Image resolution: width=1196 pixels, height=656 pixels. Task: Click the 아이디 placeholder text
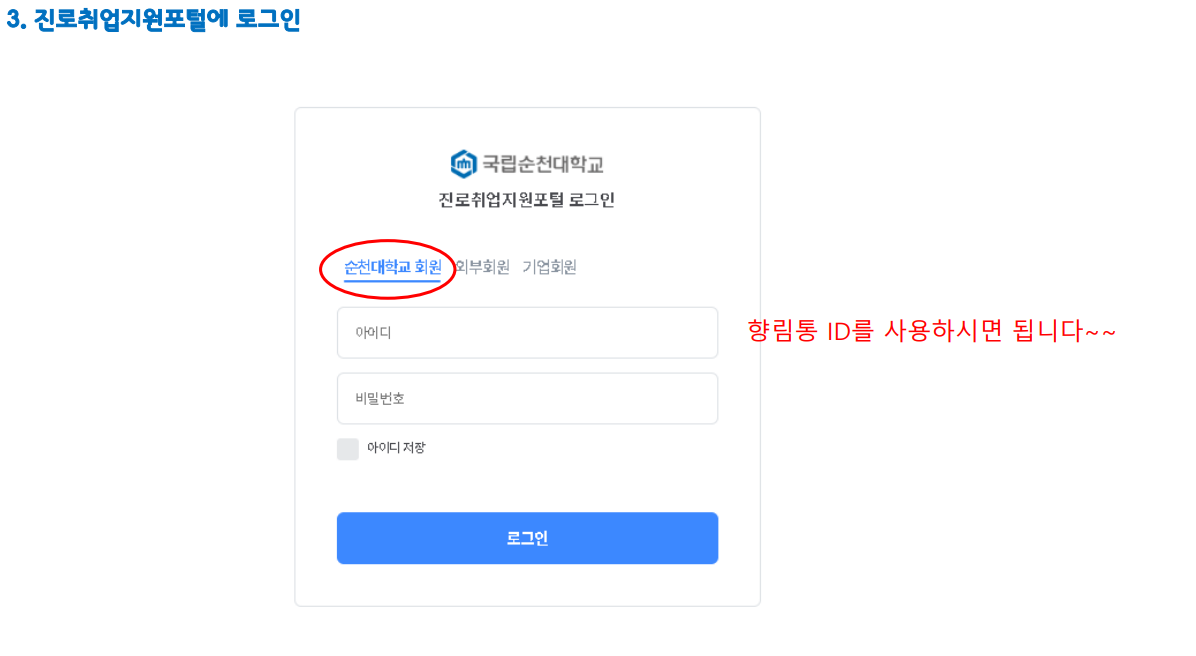tap(373, 333)
